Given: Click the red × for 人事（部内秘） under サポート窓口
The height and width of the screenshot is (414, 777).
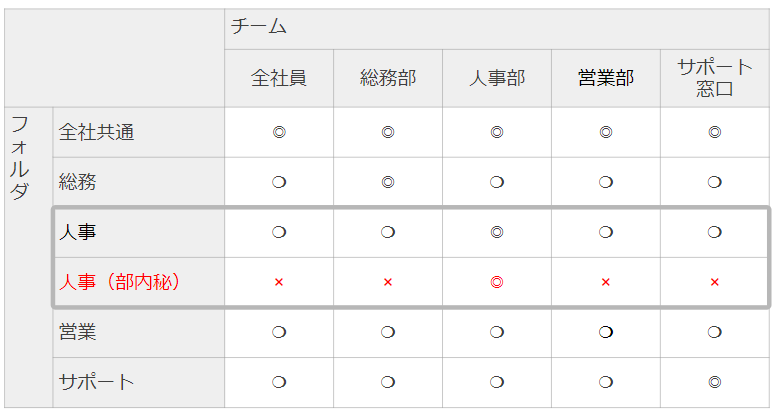Looking at the screenshot, I should pos(715,282).
